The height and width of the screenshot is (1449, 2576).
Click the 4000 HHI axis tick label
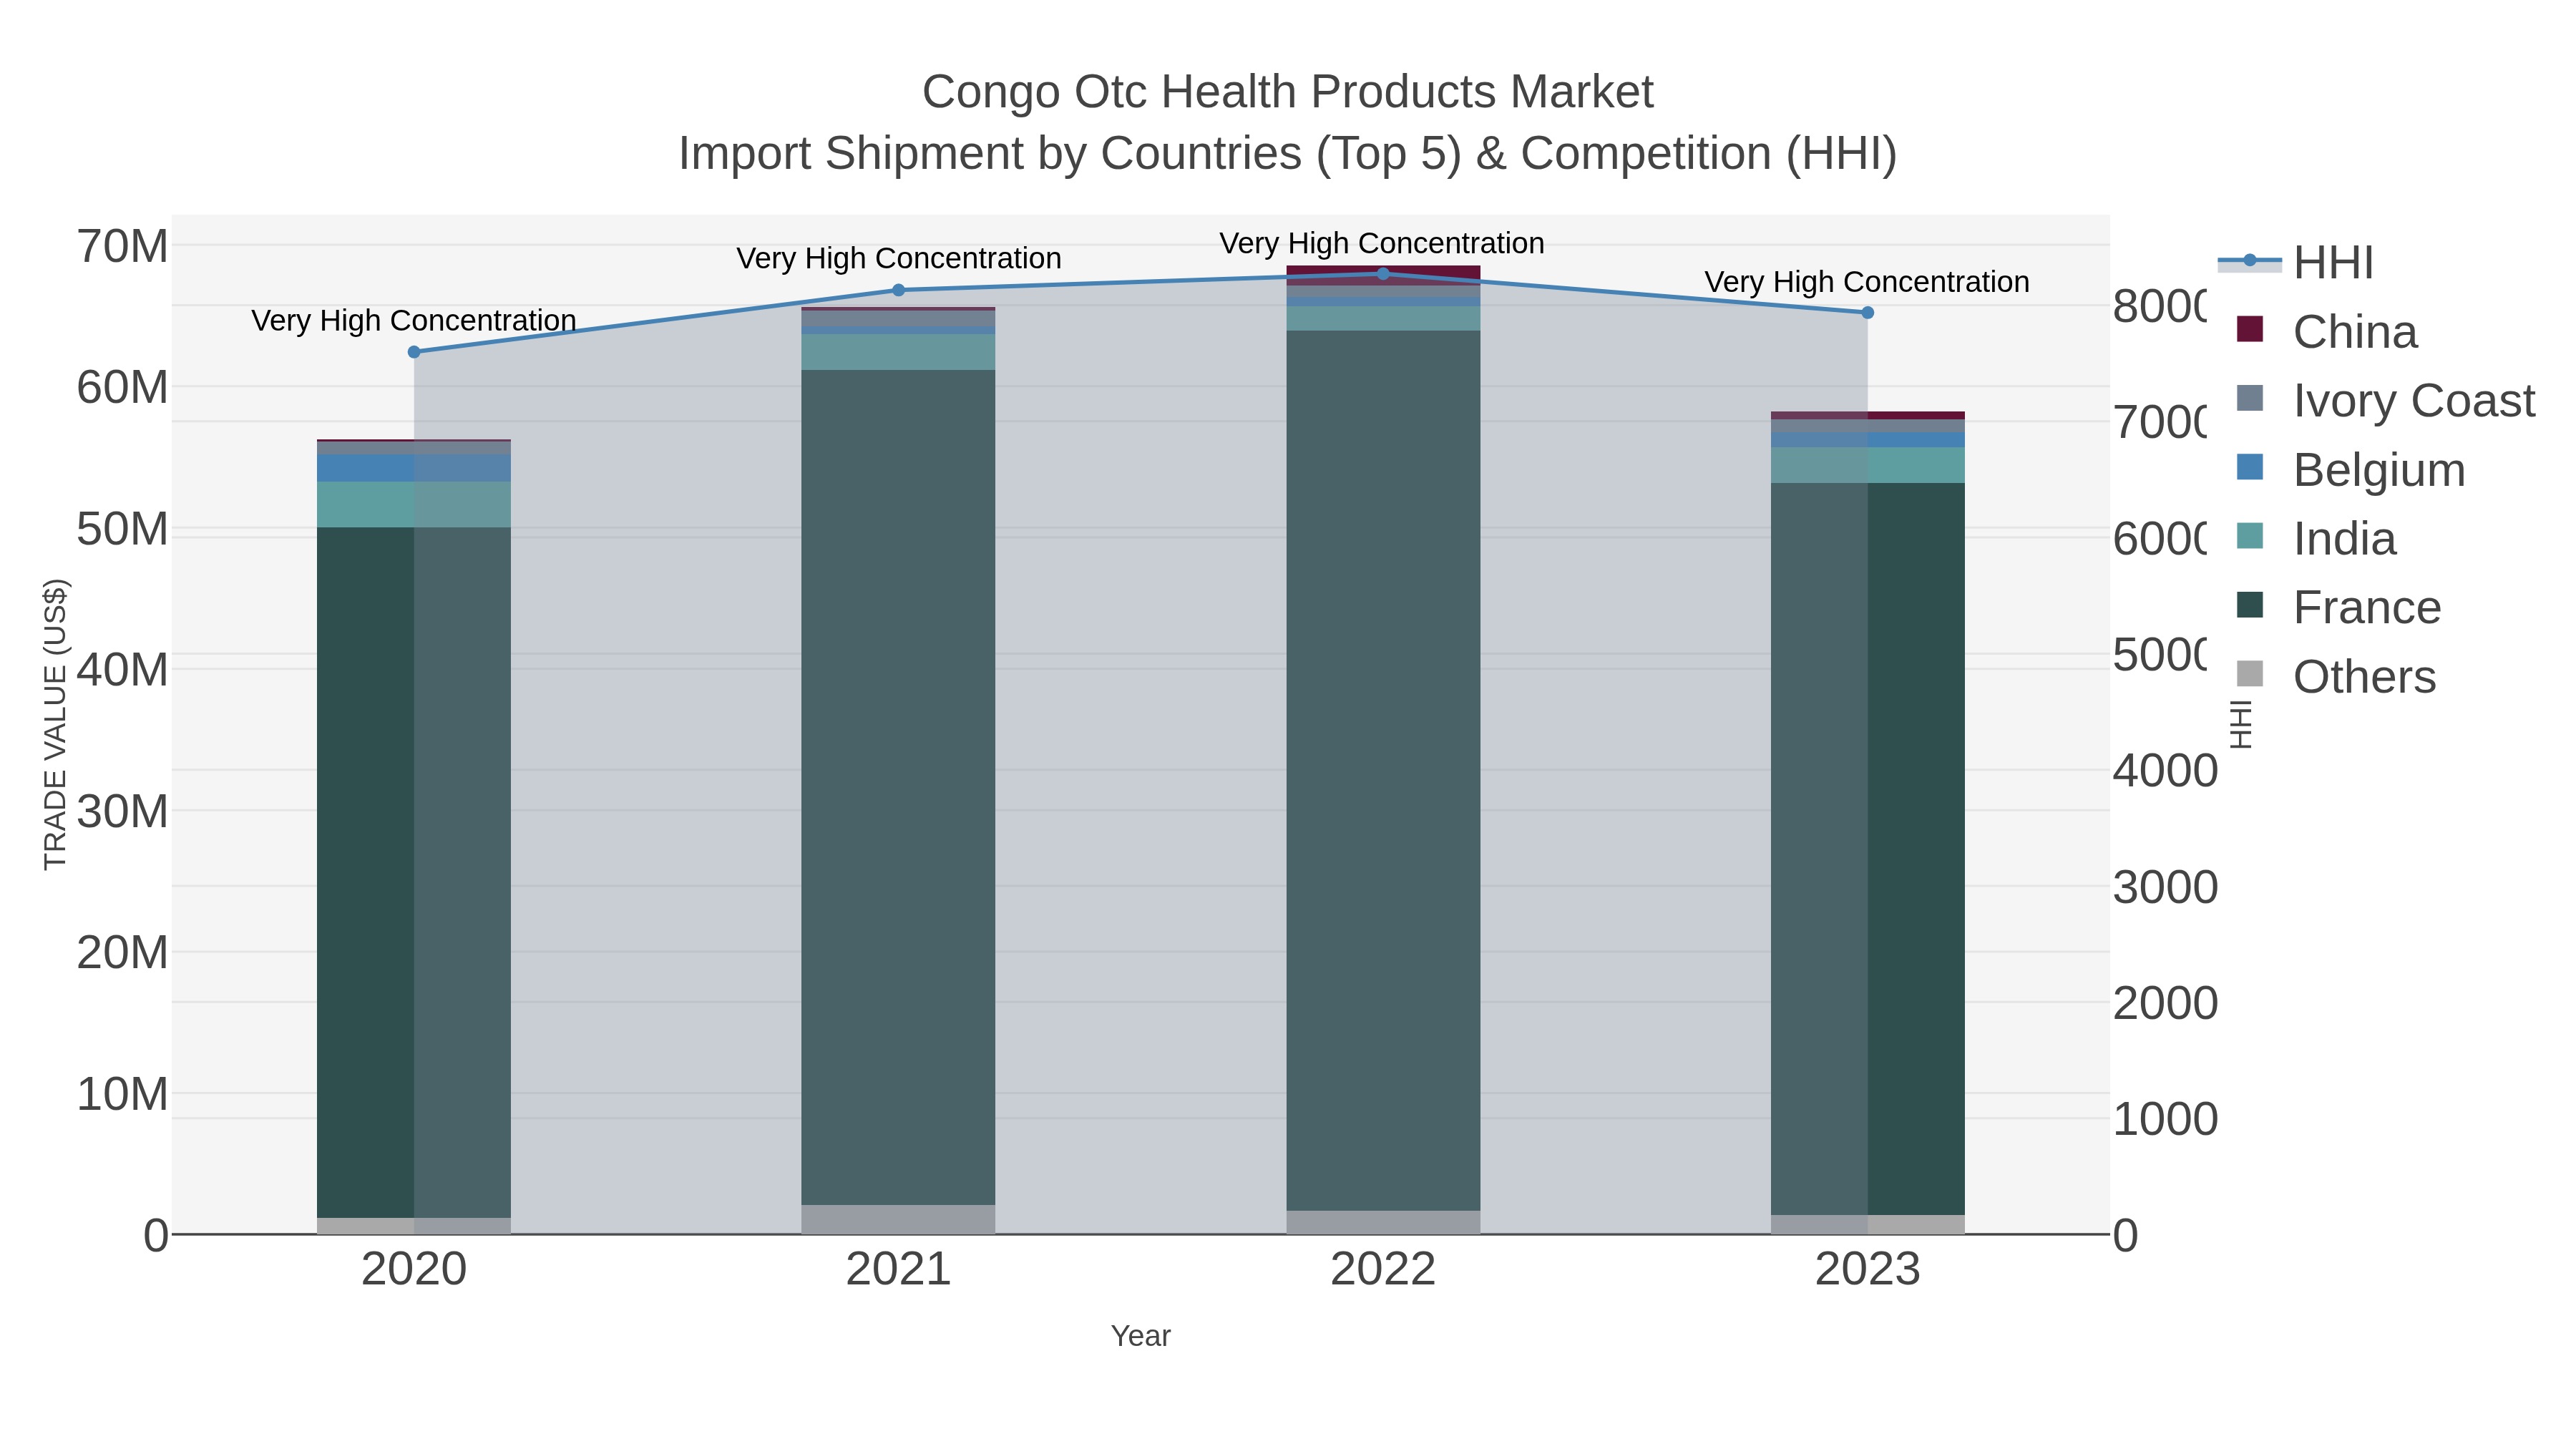click(x=2165, y=771)
